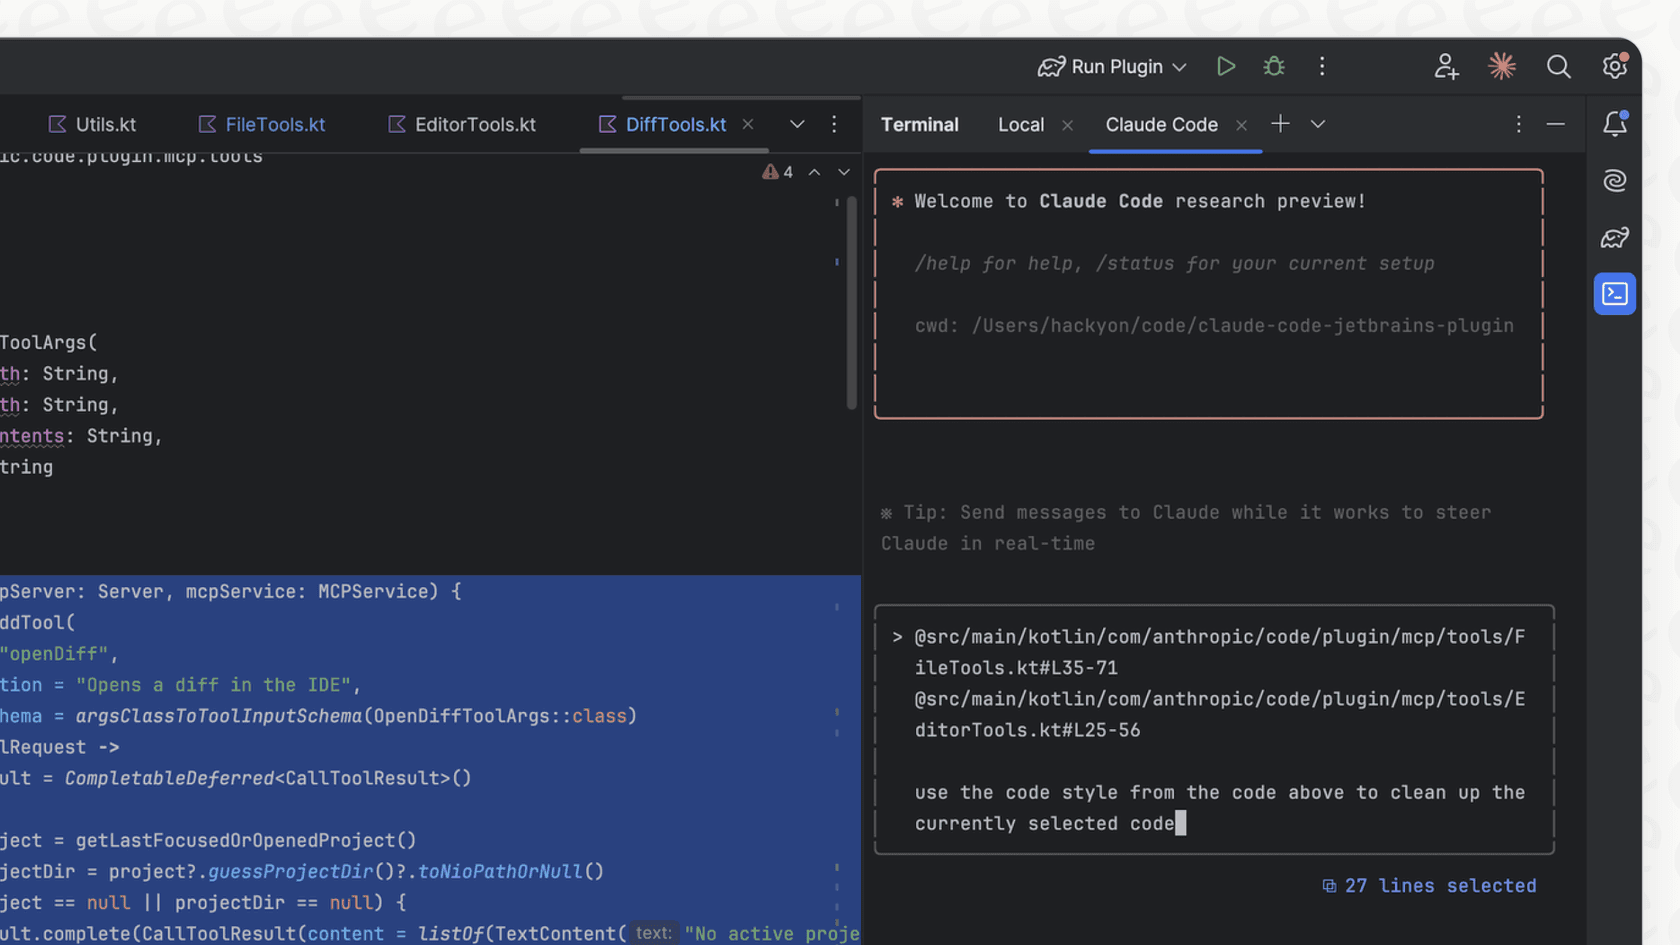Viewport: 1680px width, 945px height.
Task: Start debugging with the bug icon
Action: (1273, 66)
